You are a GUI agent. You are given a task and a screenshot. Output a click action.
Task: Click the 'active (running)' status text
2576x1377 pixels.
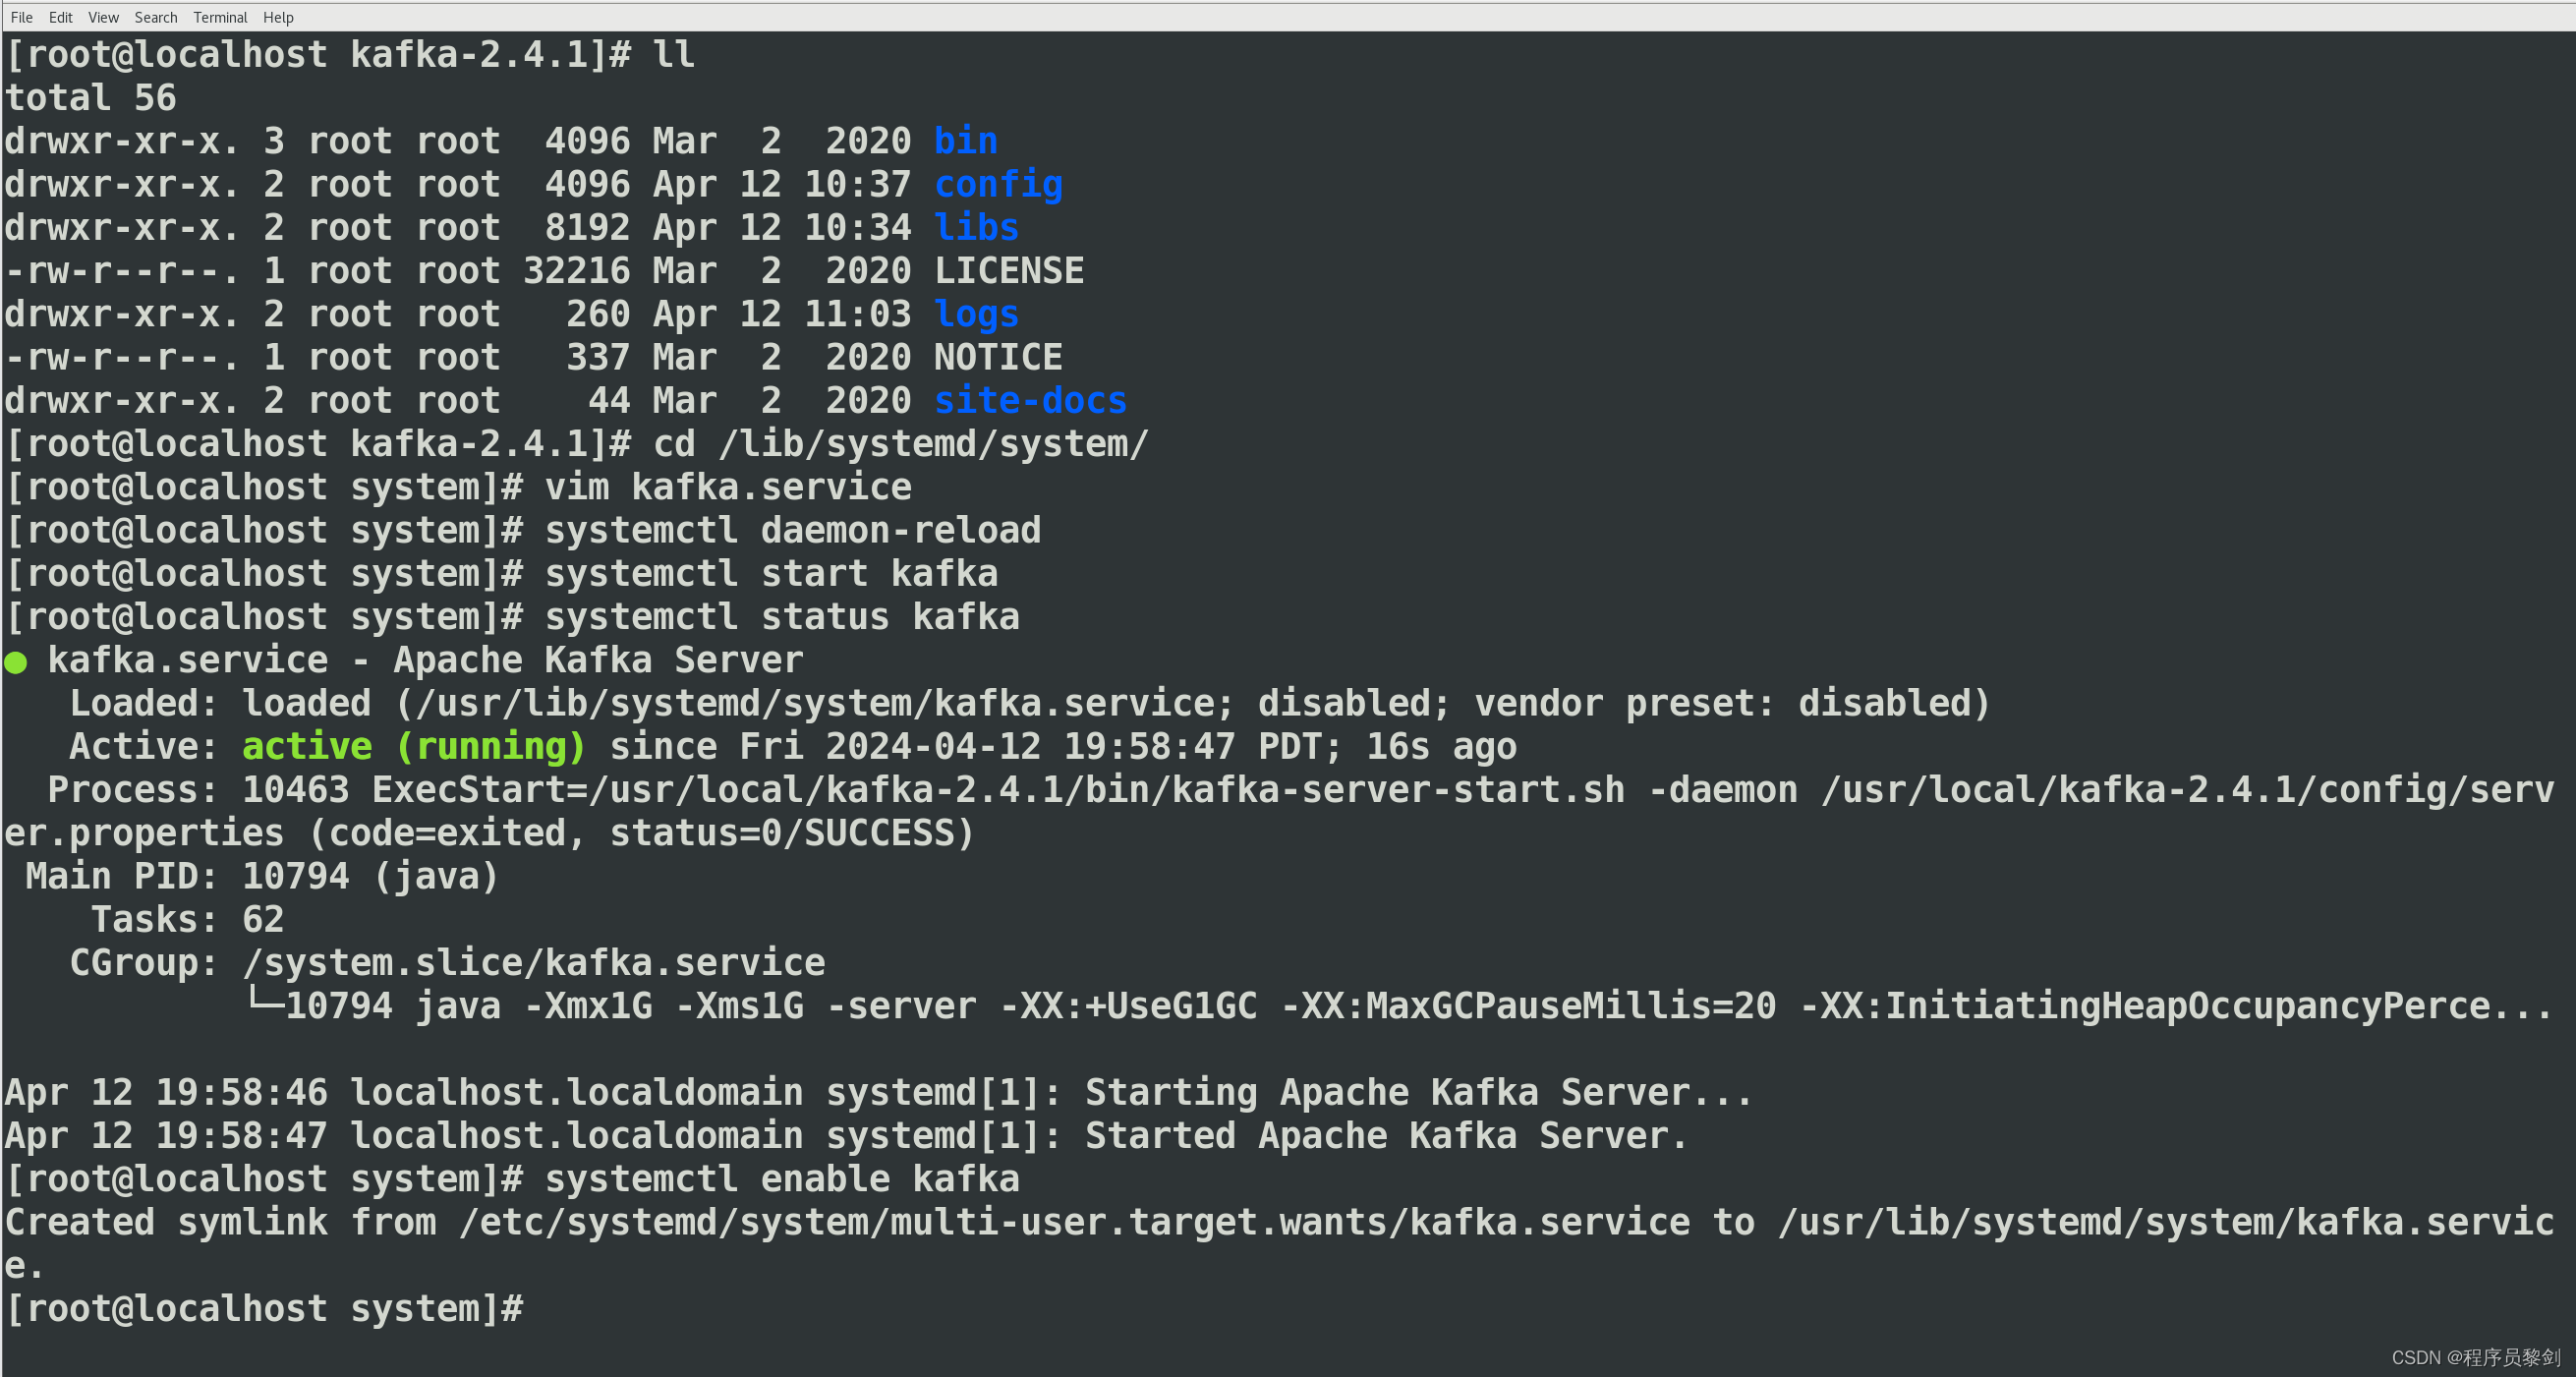(414, 745)
